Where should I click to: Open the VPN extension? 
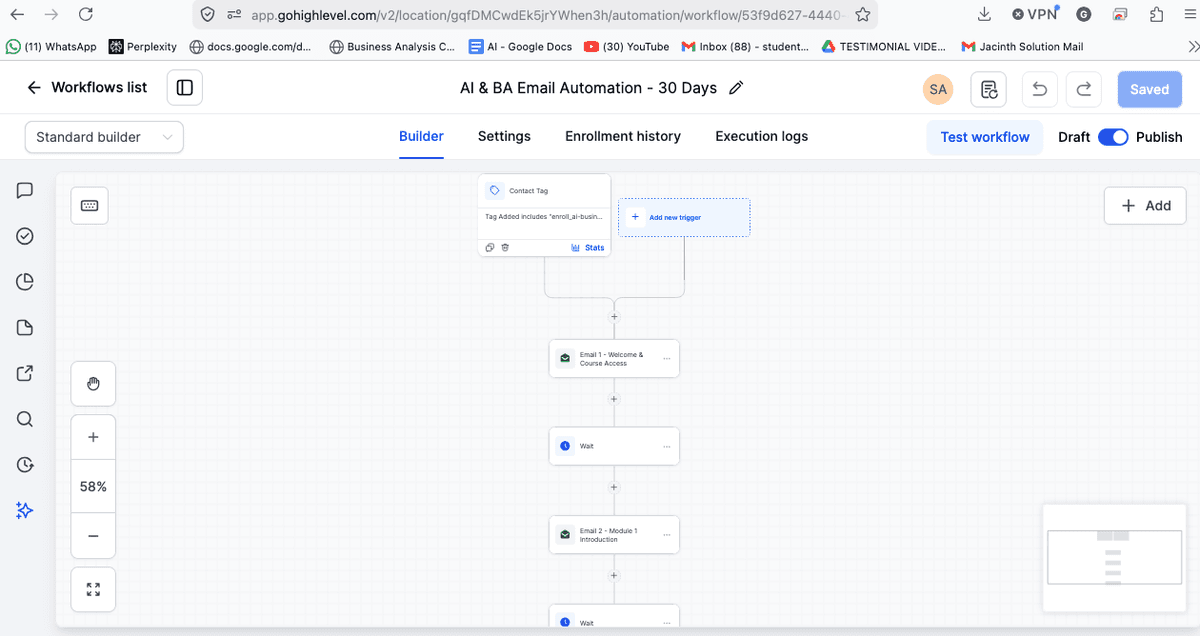[1034, 14]
